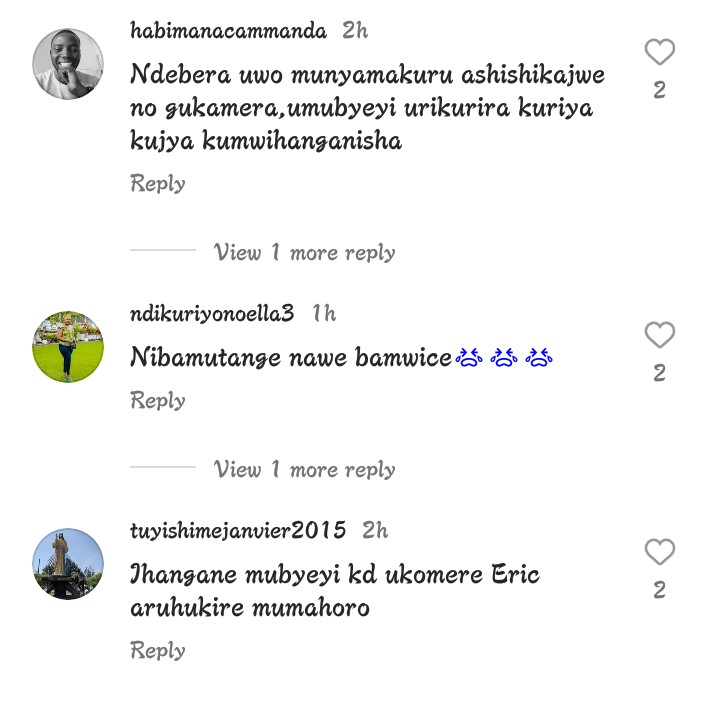Open habimanacammanda's profile picture

tap(68, 63)
